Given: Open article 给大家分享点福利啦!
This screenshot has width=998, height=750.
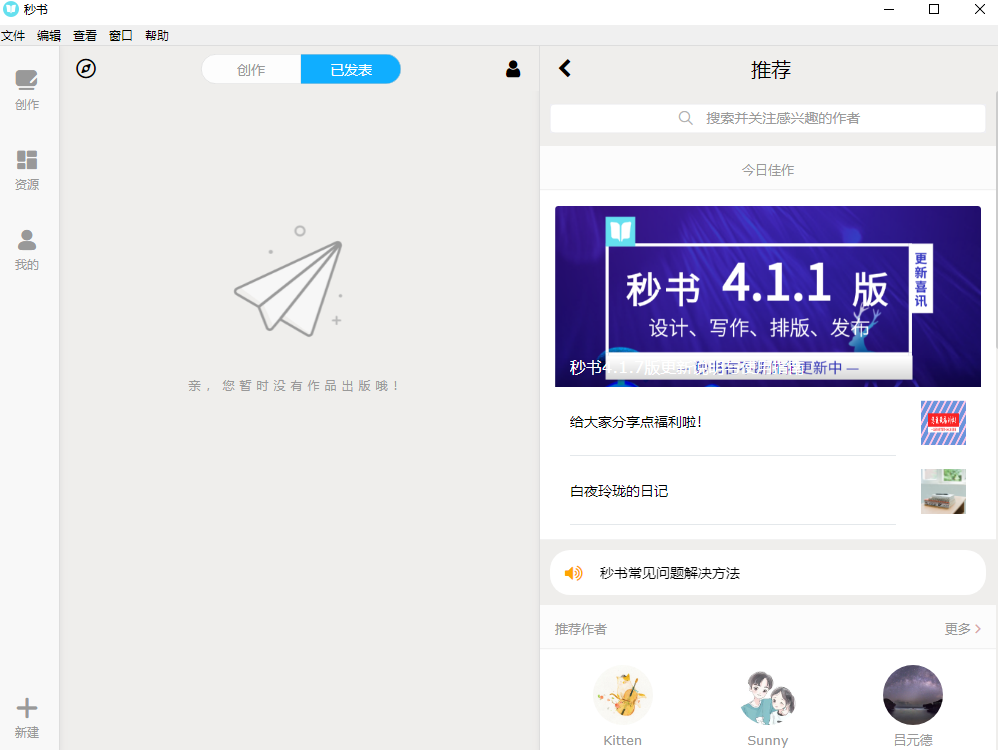Looking at the screenshot, I should click(x=636, y=422).
